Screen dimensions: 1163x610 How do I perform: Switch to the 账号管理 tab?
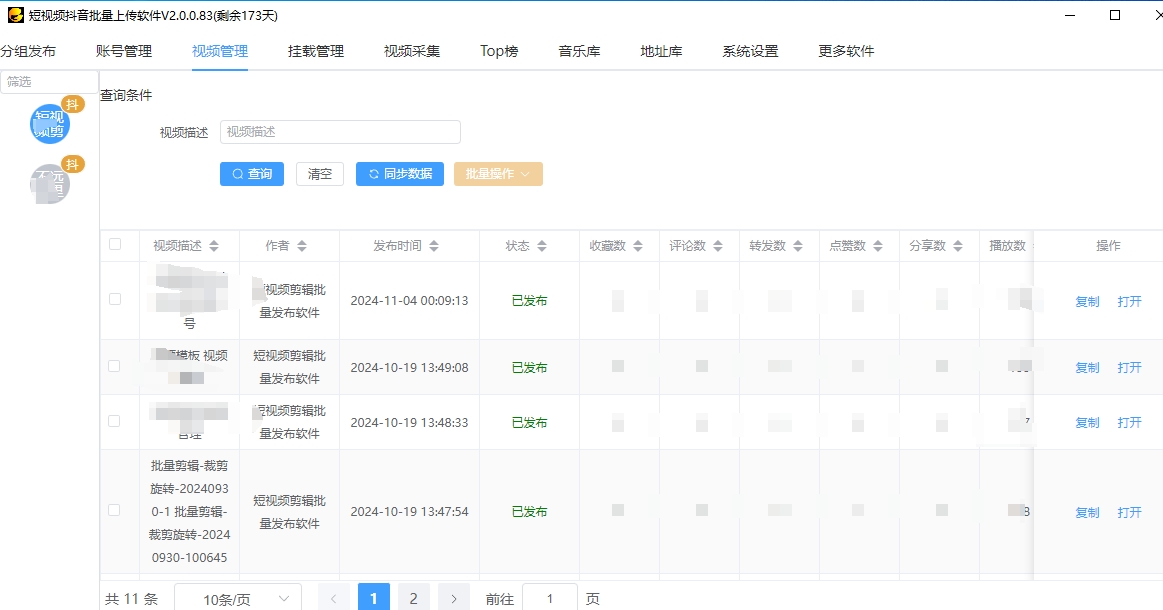[x=124, y=51]
